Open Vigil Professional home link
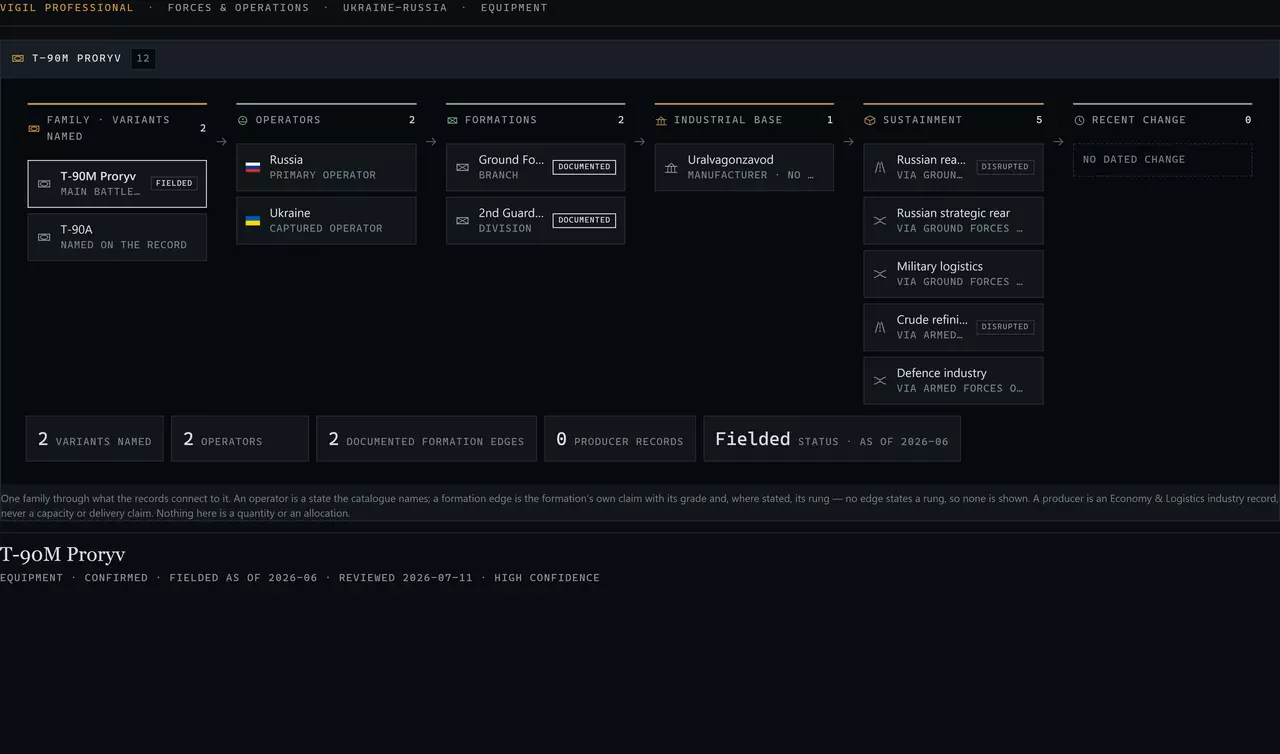Image resolution: width=1280 pixels, height=754 pixels. pos(67,8)
